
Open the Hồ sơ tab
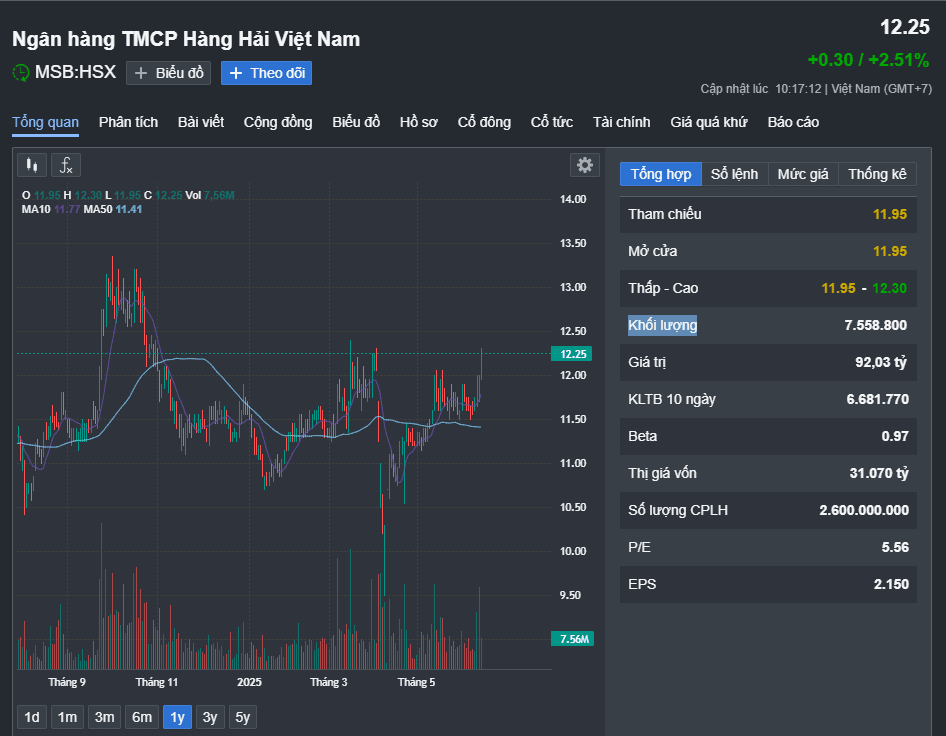[419, 122]
